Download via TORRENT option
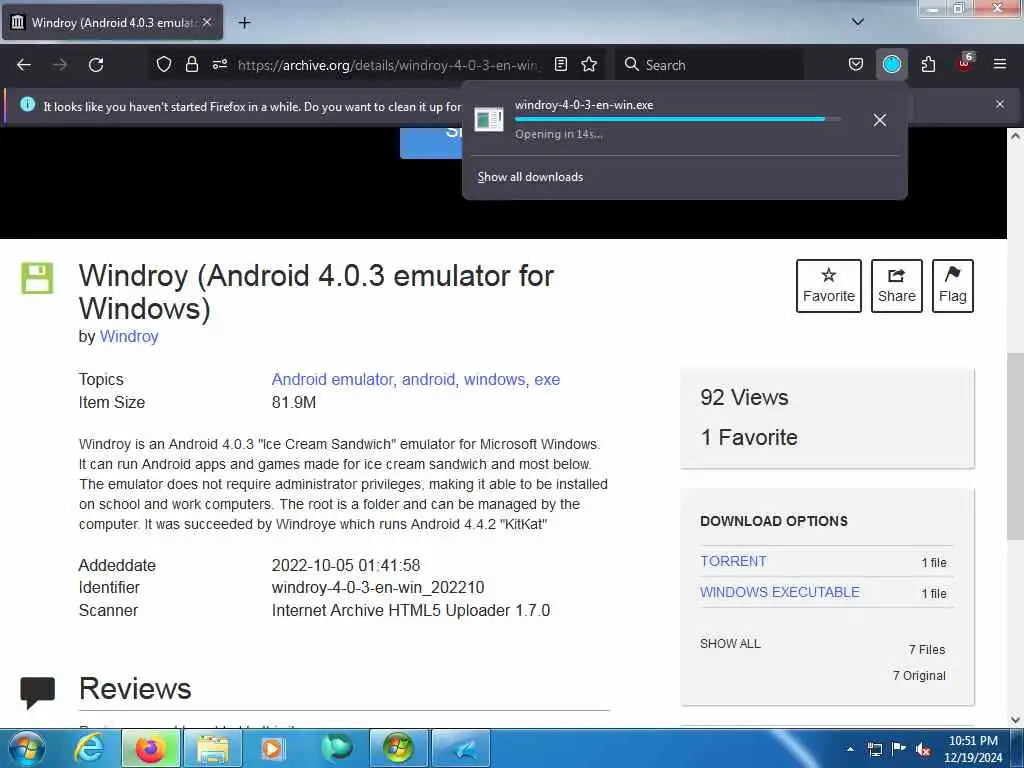 [733, 562]
